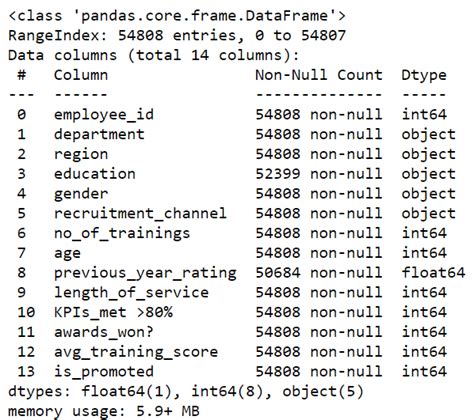
Task: Click the RangeIndex entries line
Action: [177, 36]
